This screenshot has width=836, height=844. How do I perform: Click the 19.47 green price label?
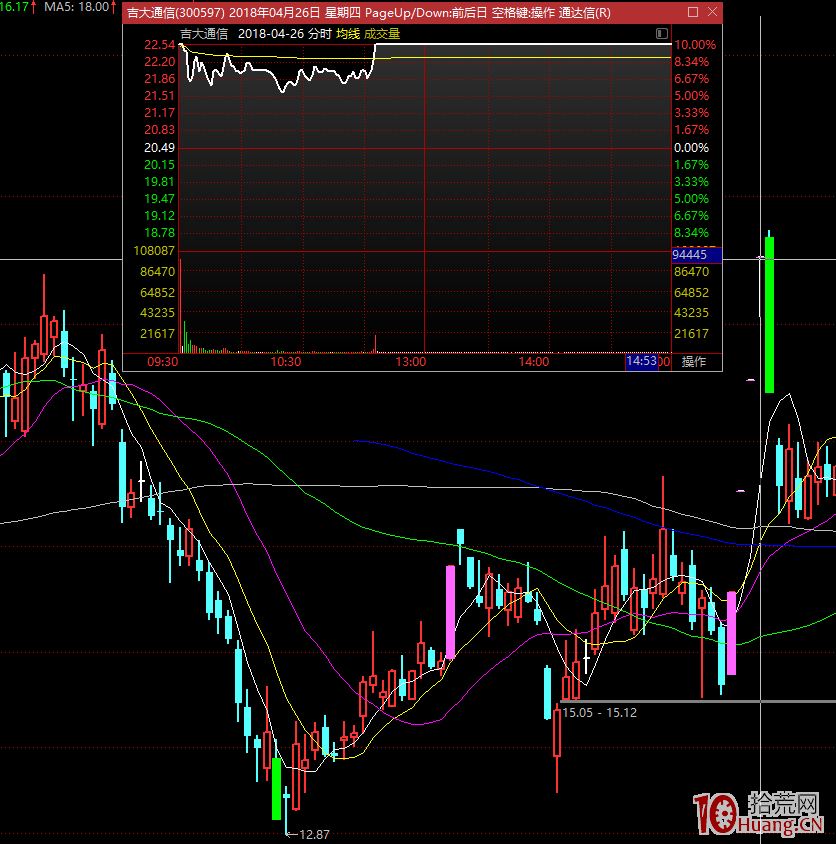159,199
